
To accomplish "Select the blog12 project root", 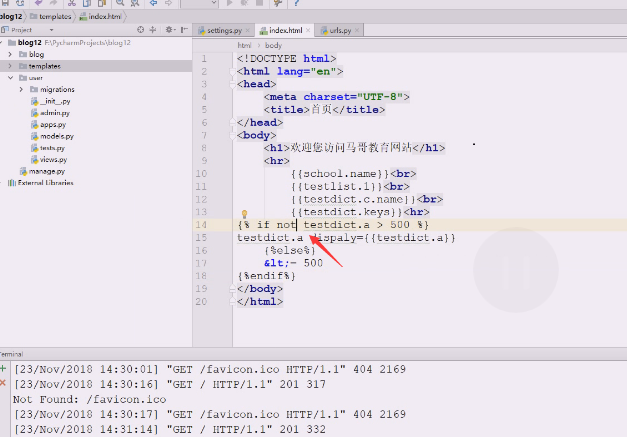I will [30, 43].
